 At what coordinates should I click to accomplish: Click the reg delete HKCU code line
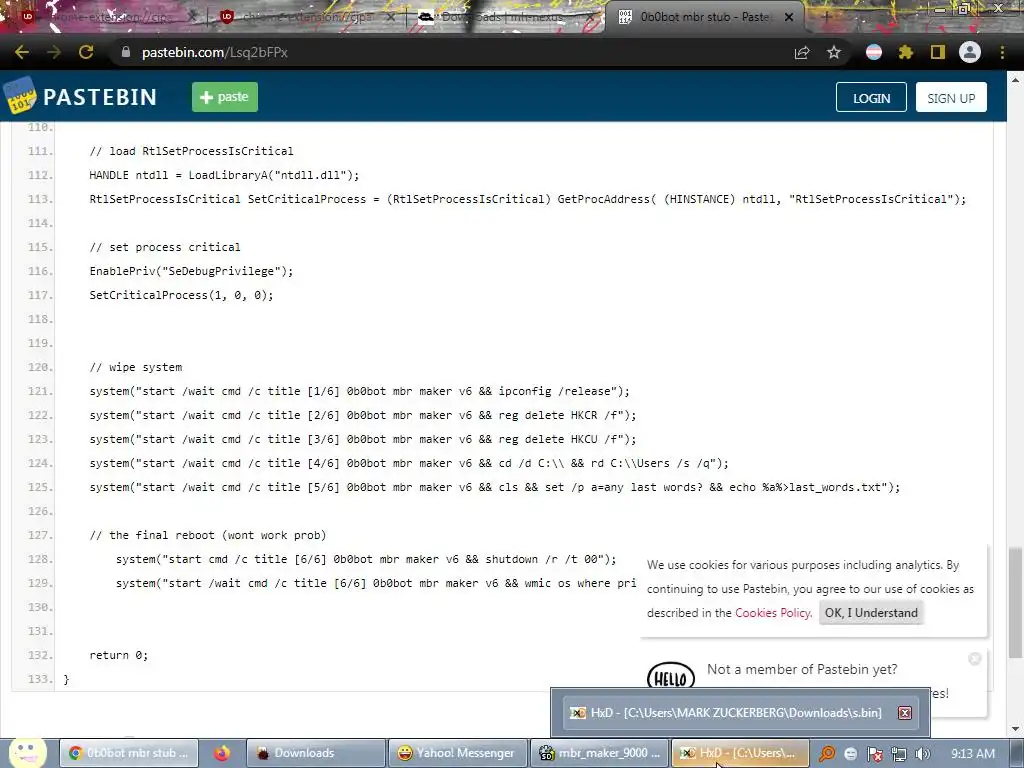point(362,440)
